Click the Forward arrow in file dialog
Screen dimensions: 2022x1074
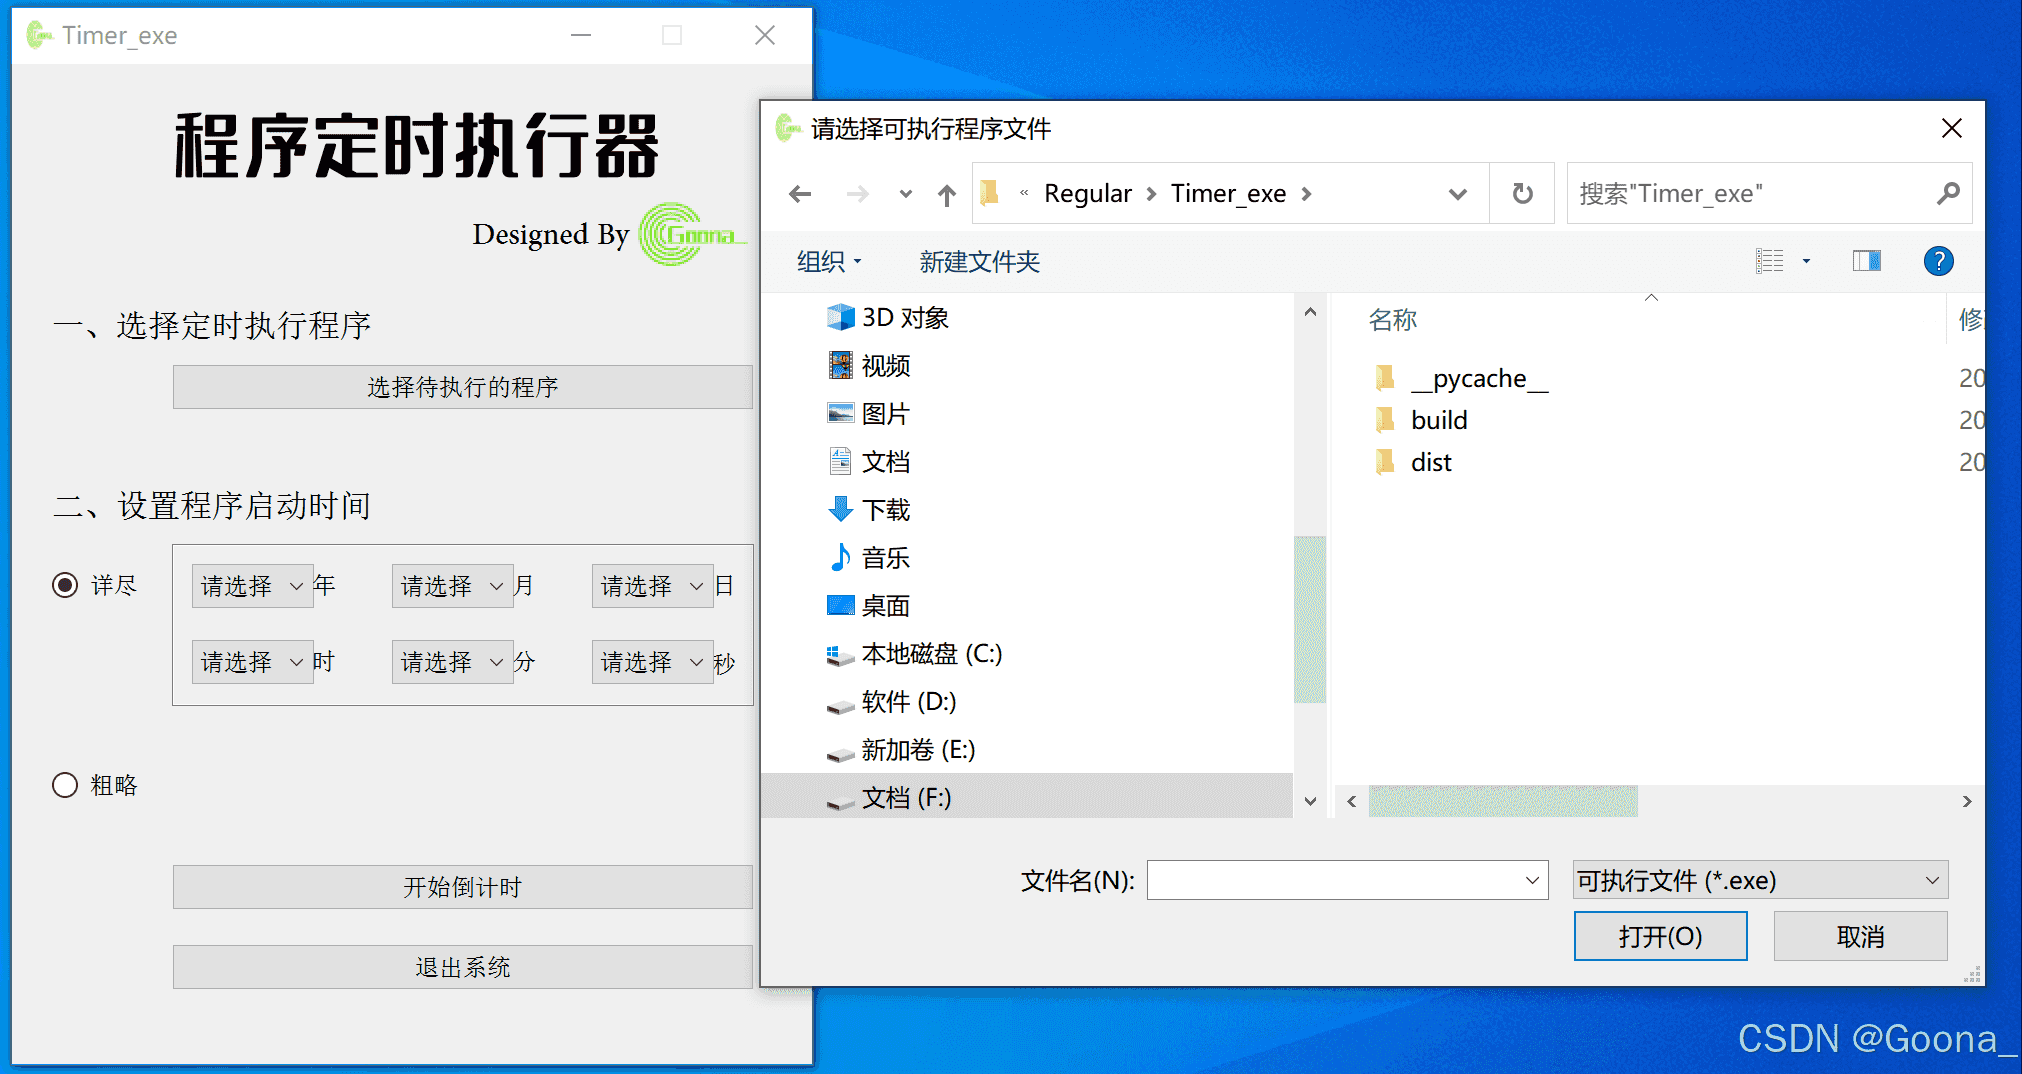pyautogui.click(x=857, y=194)
